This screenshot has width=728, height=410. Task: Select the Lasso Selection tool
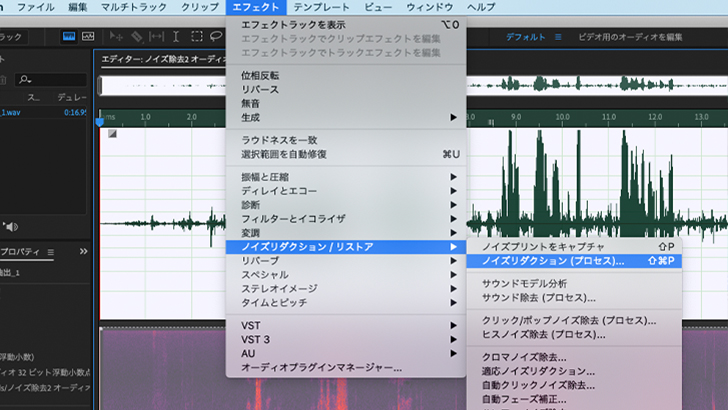(x=216, y=37)
